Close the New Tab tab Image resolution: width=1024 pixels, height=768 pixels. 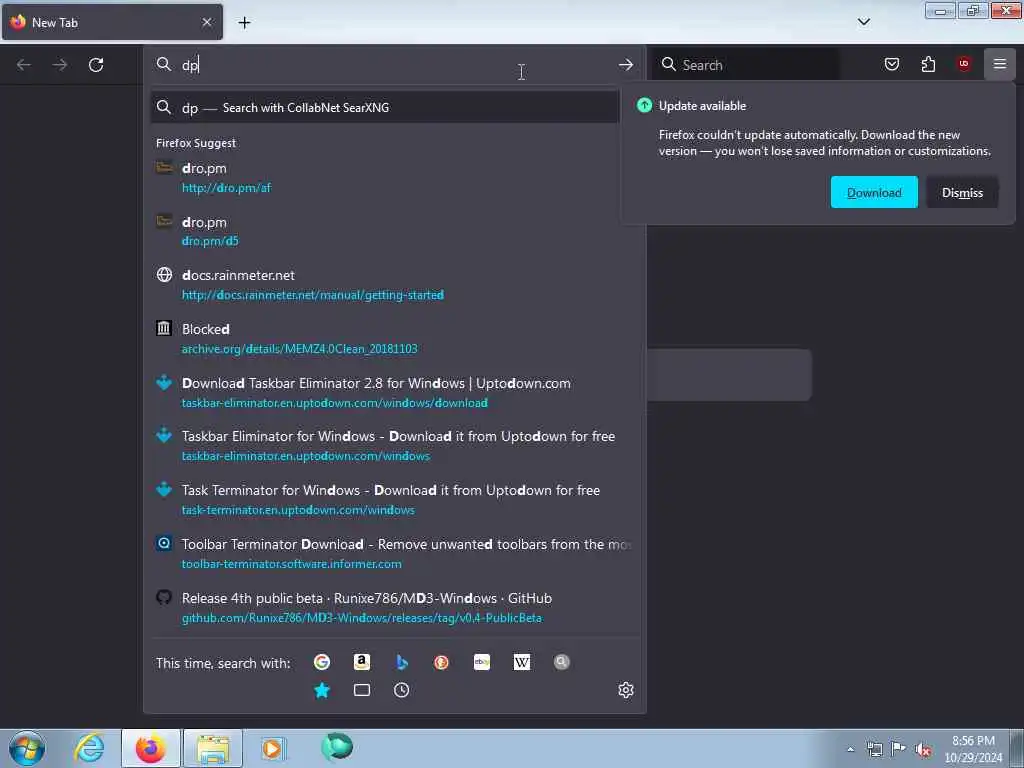207,22
